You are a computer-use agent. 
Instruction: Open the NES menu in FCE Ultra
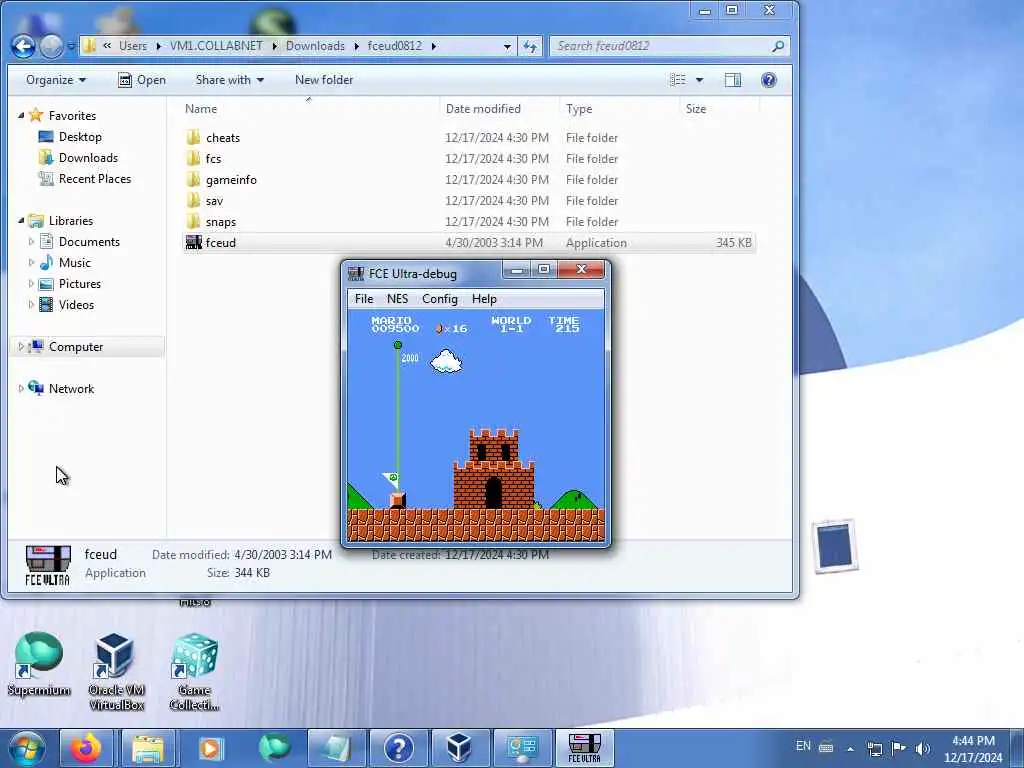397,298
